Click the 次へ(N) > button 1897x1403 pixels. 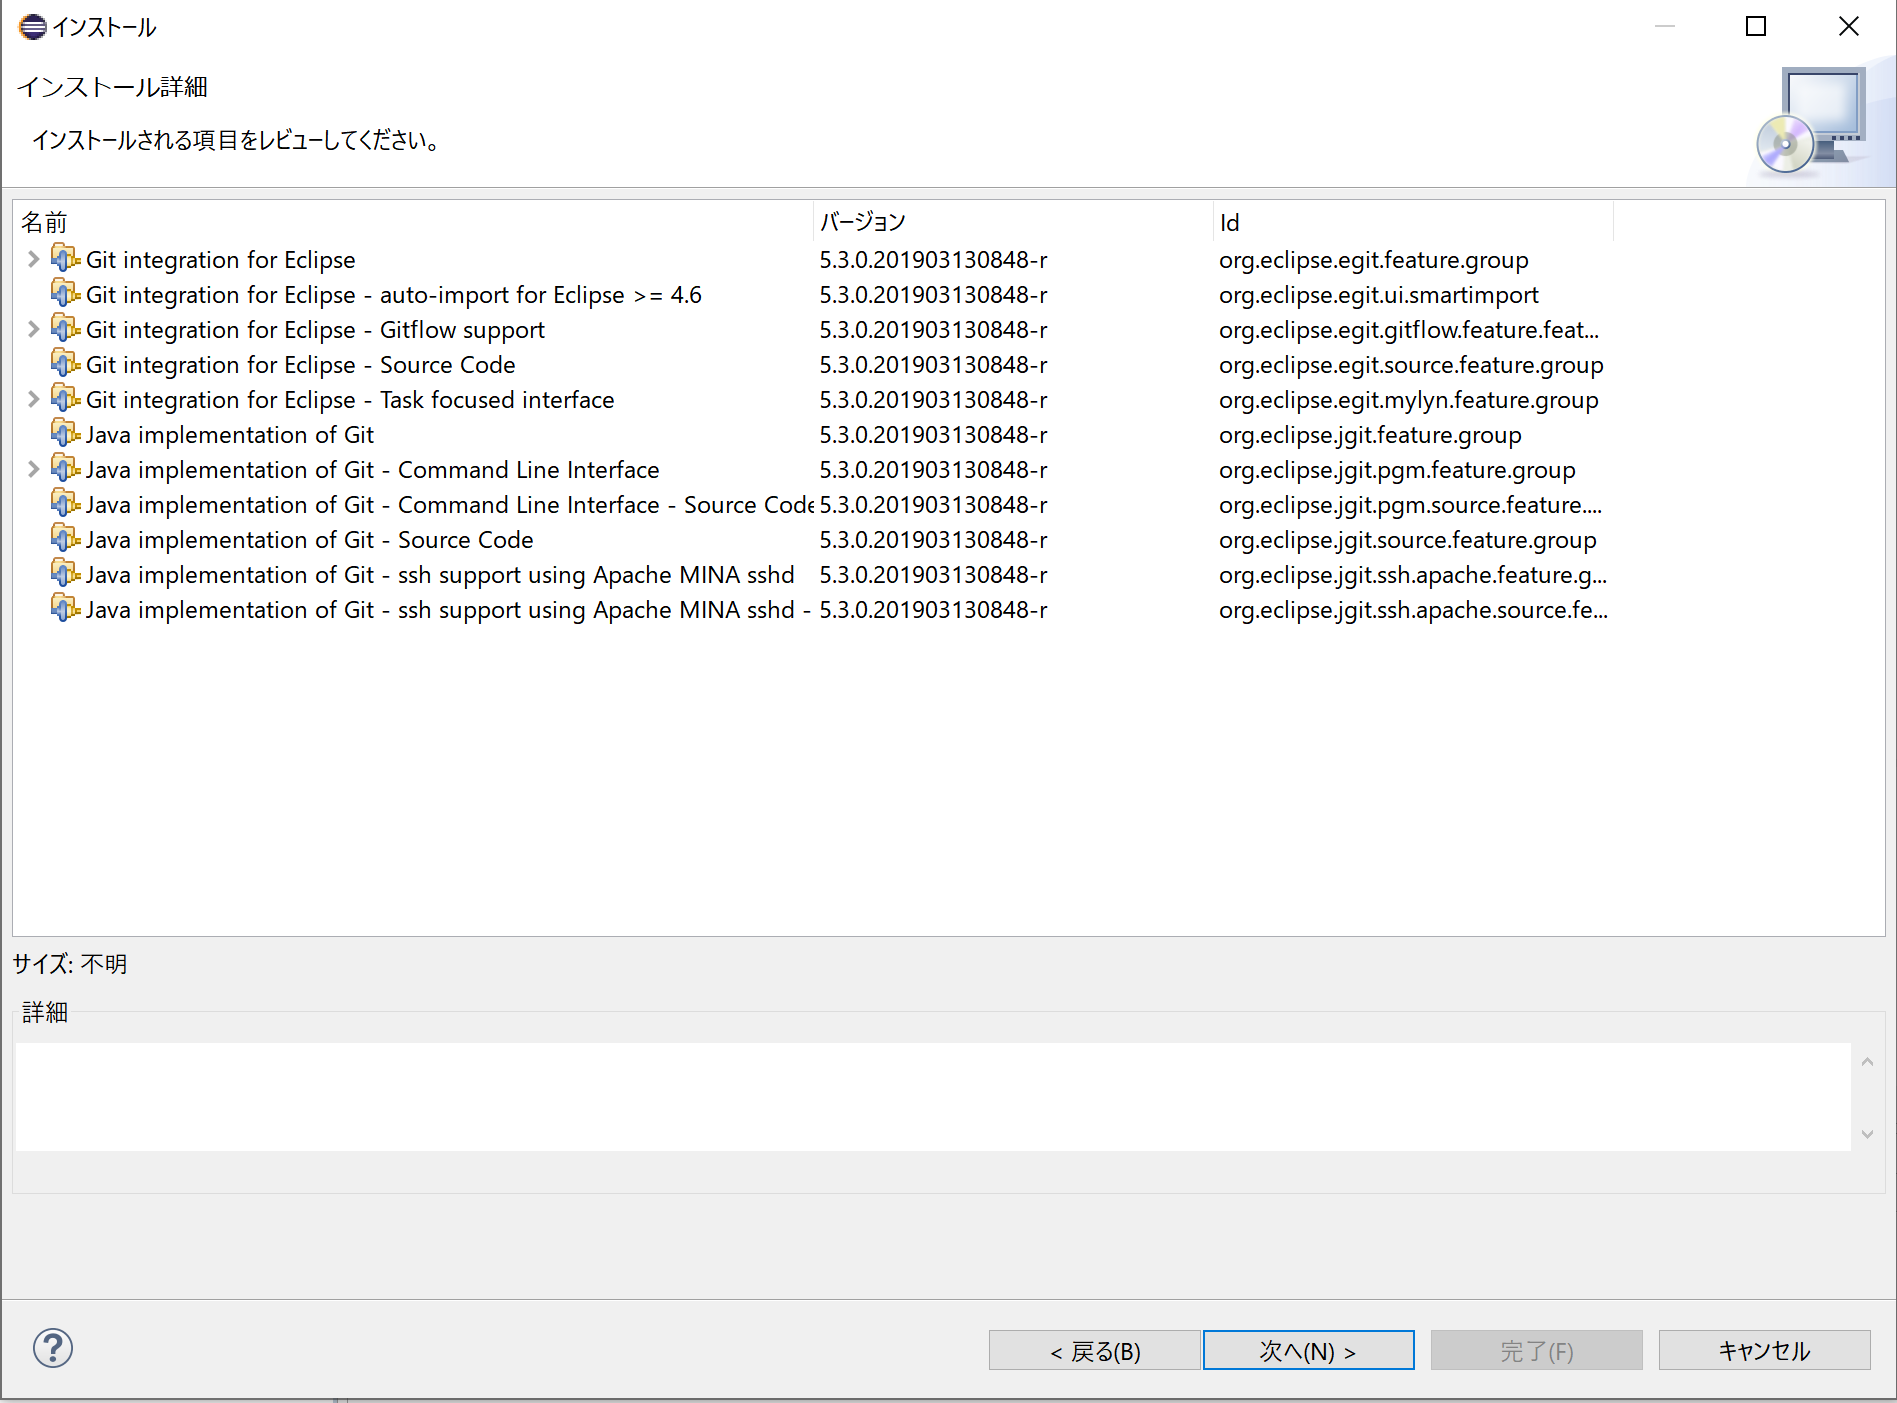[1308, 1350]
